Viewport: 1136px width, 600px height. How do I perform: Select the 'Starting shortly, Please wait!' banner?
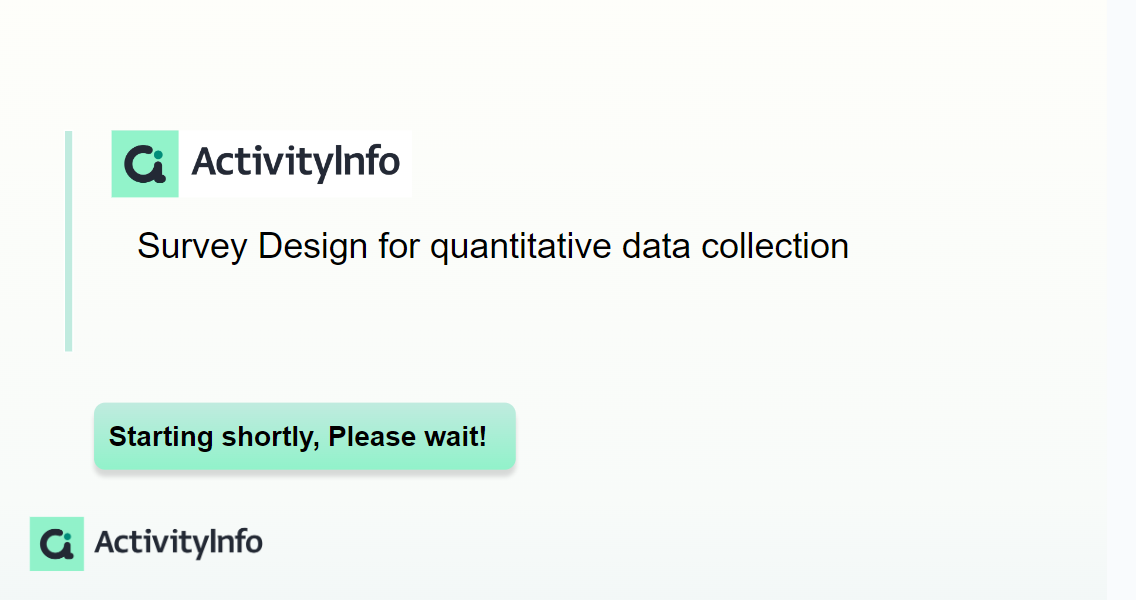tap(304, 436)
